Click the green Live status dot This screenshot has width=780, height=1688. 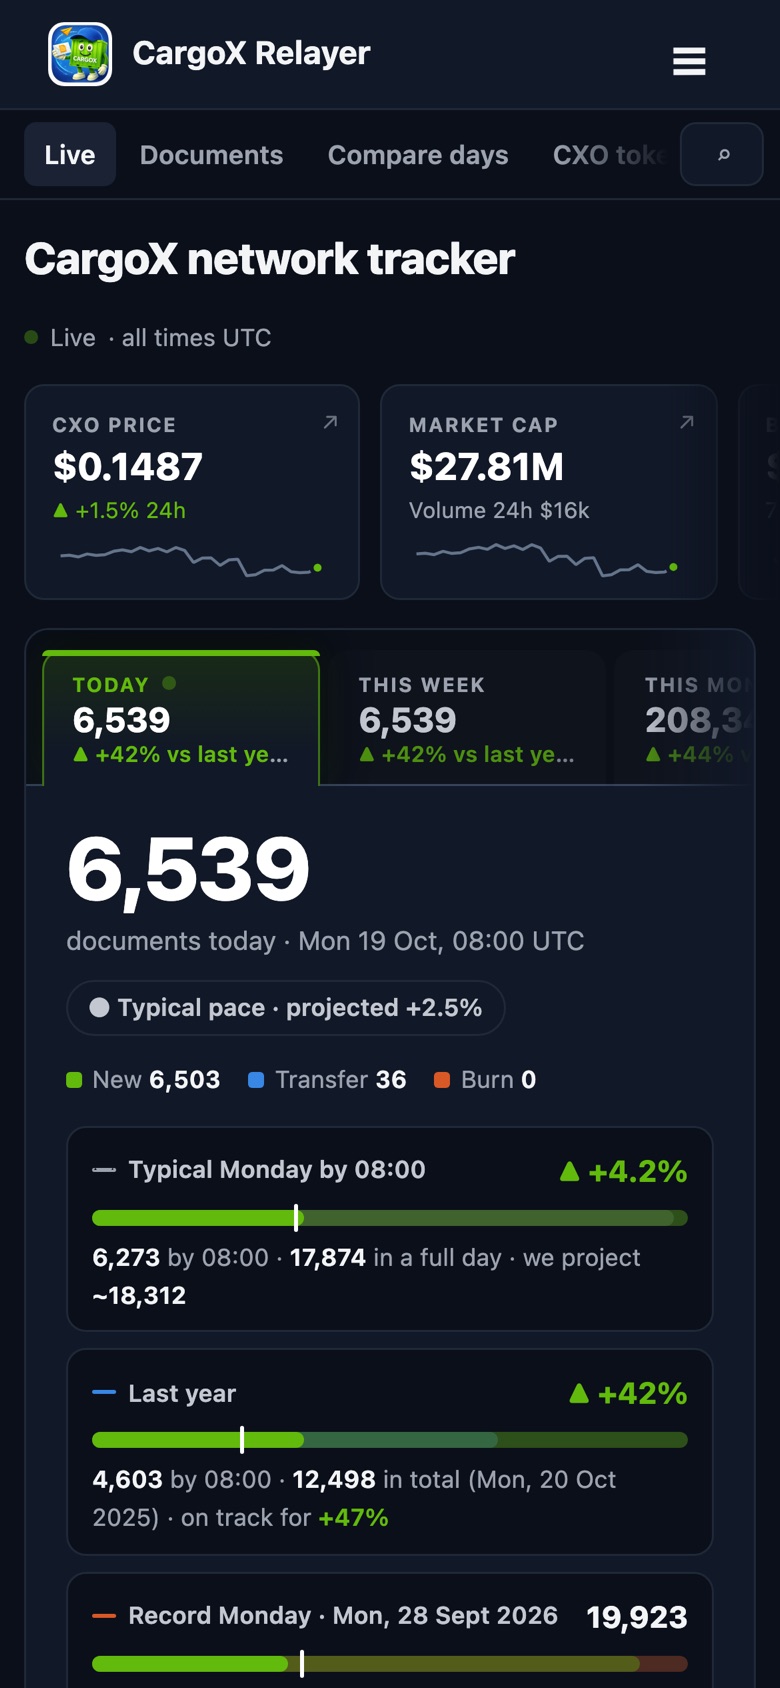31,338
